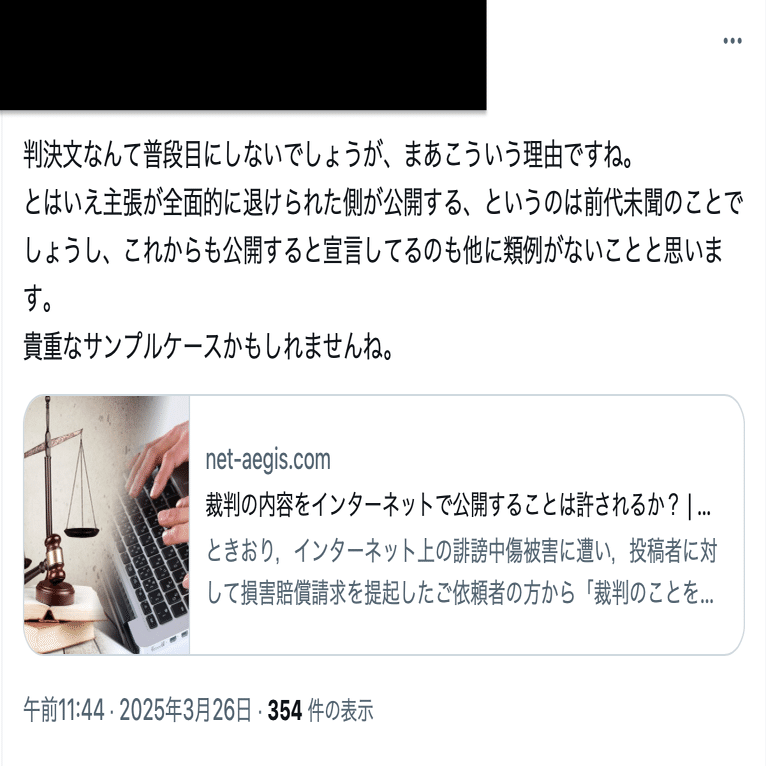Click the sentence starting とはいえ主張が全面的に

(x=383, y=202)
